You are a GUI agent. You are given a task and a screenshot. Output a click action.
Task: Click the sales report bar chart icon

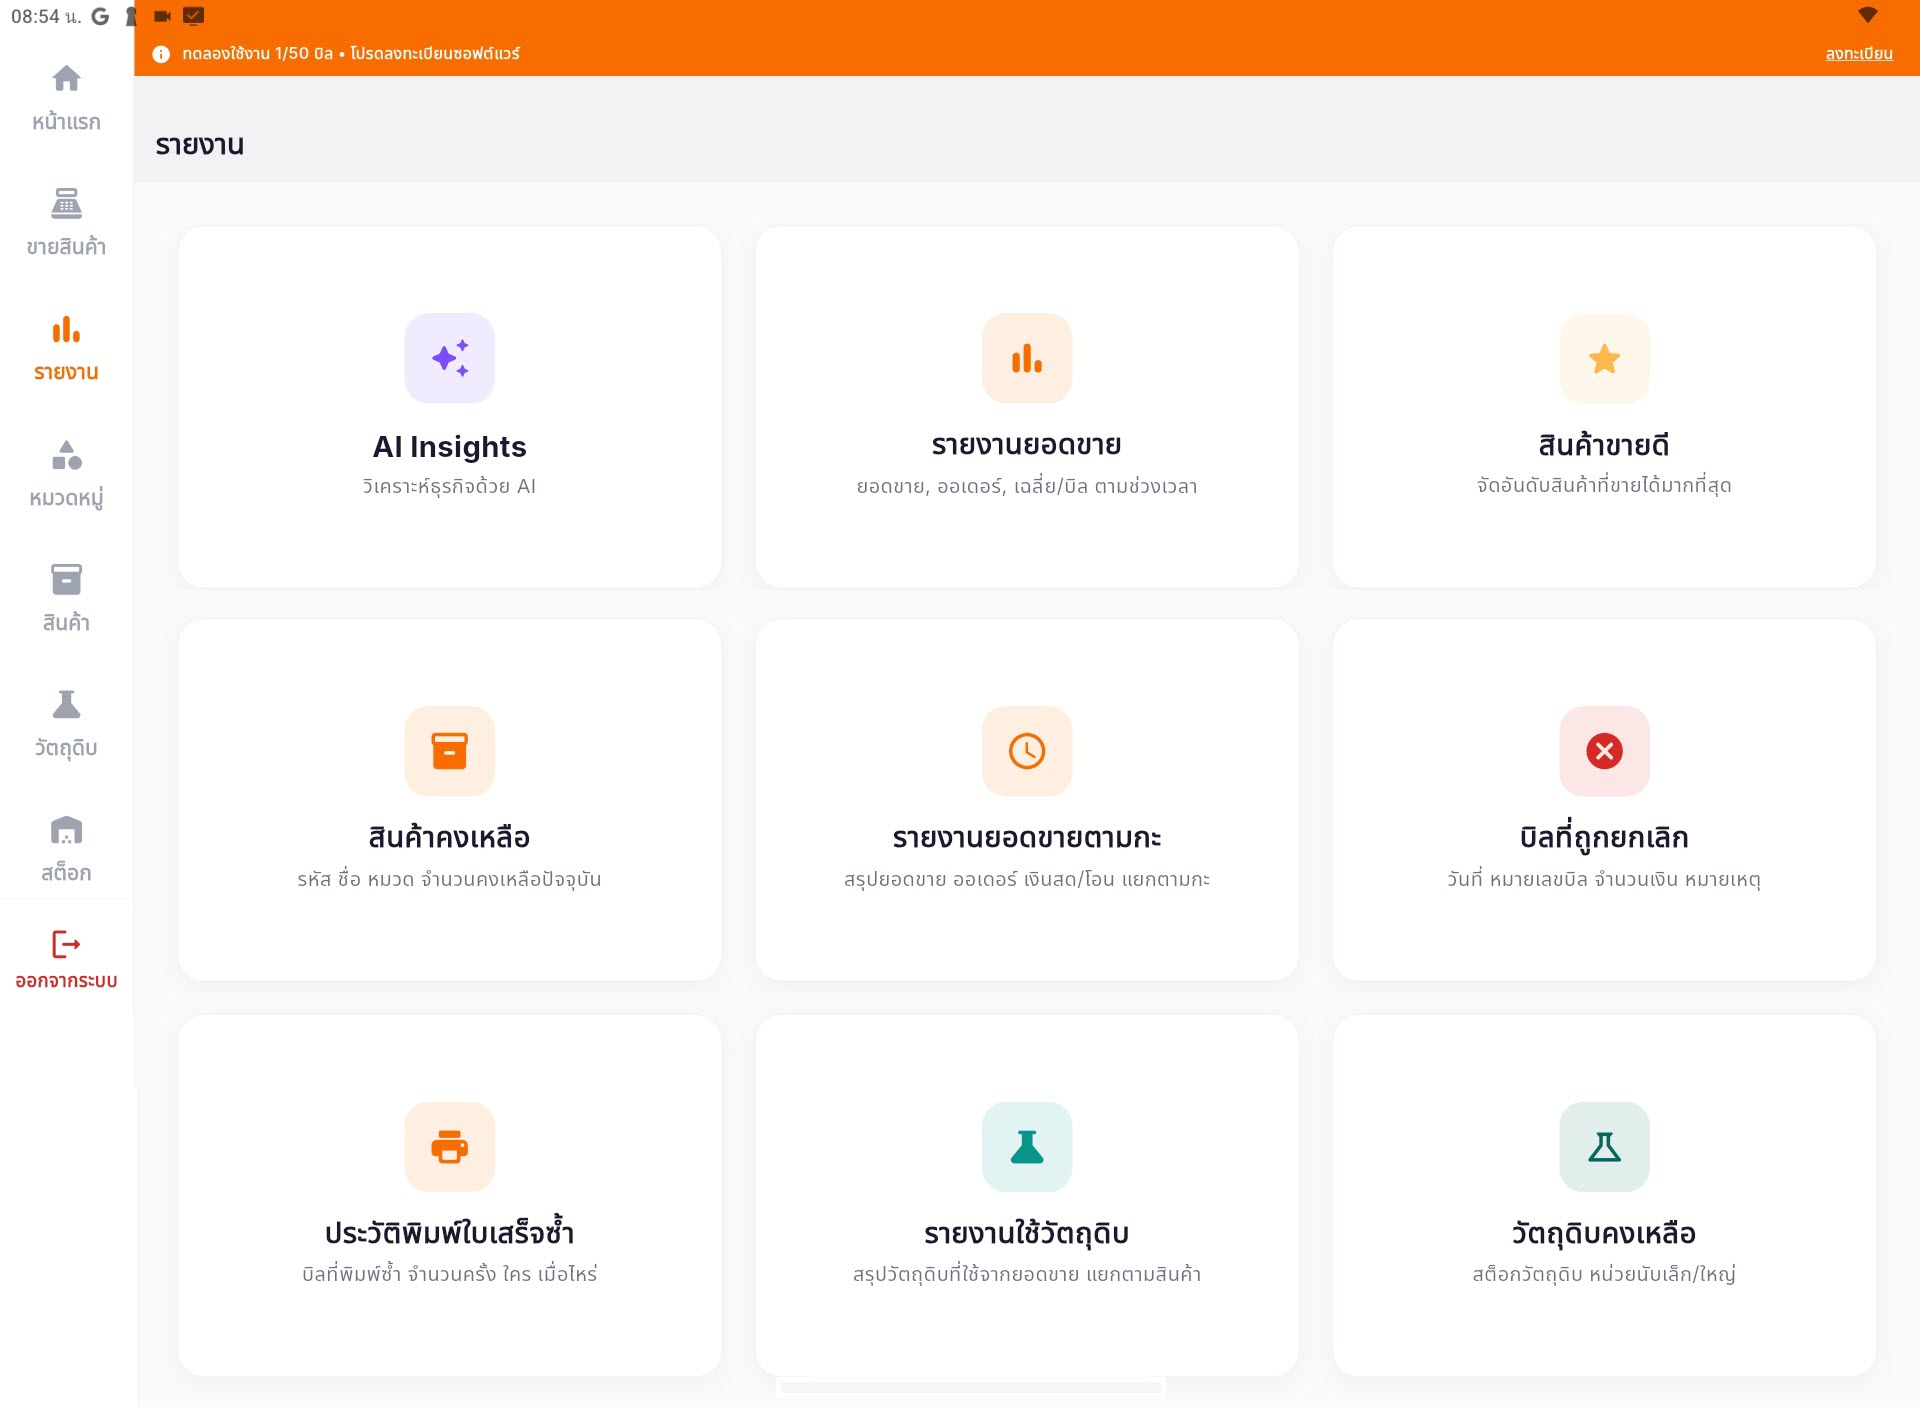point(1026,358)
